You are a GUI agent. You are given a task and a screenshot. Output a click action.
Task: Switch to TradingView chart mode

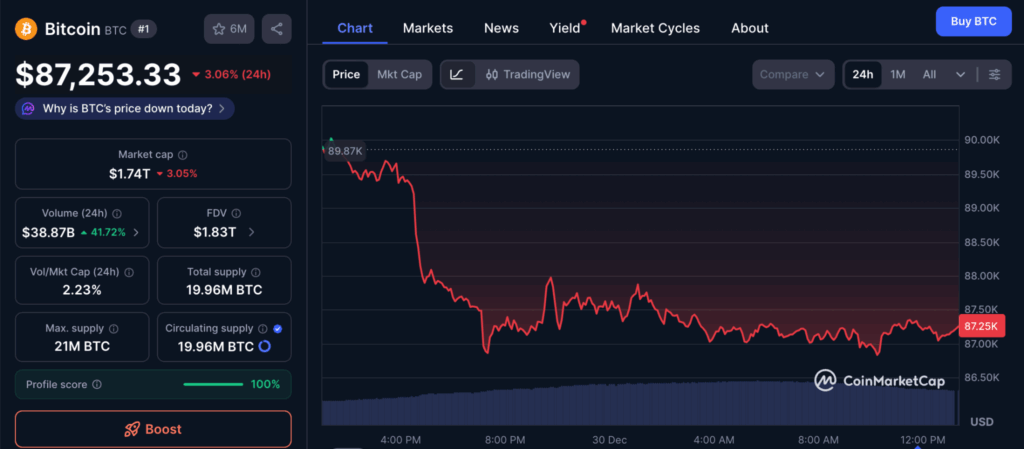(x=526, y=74)
